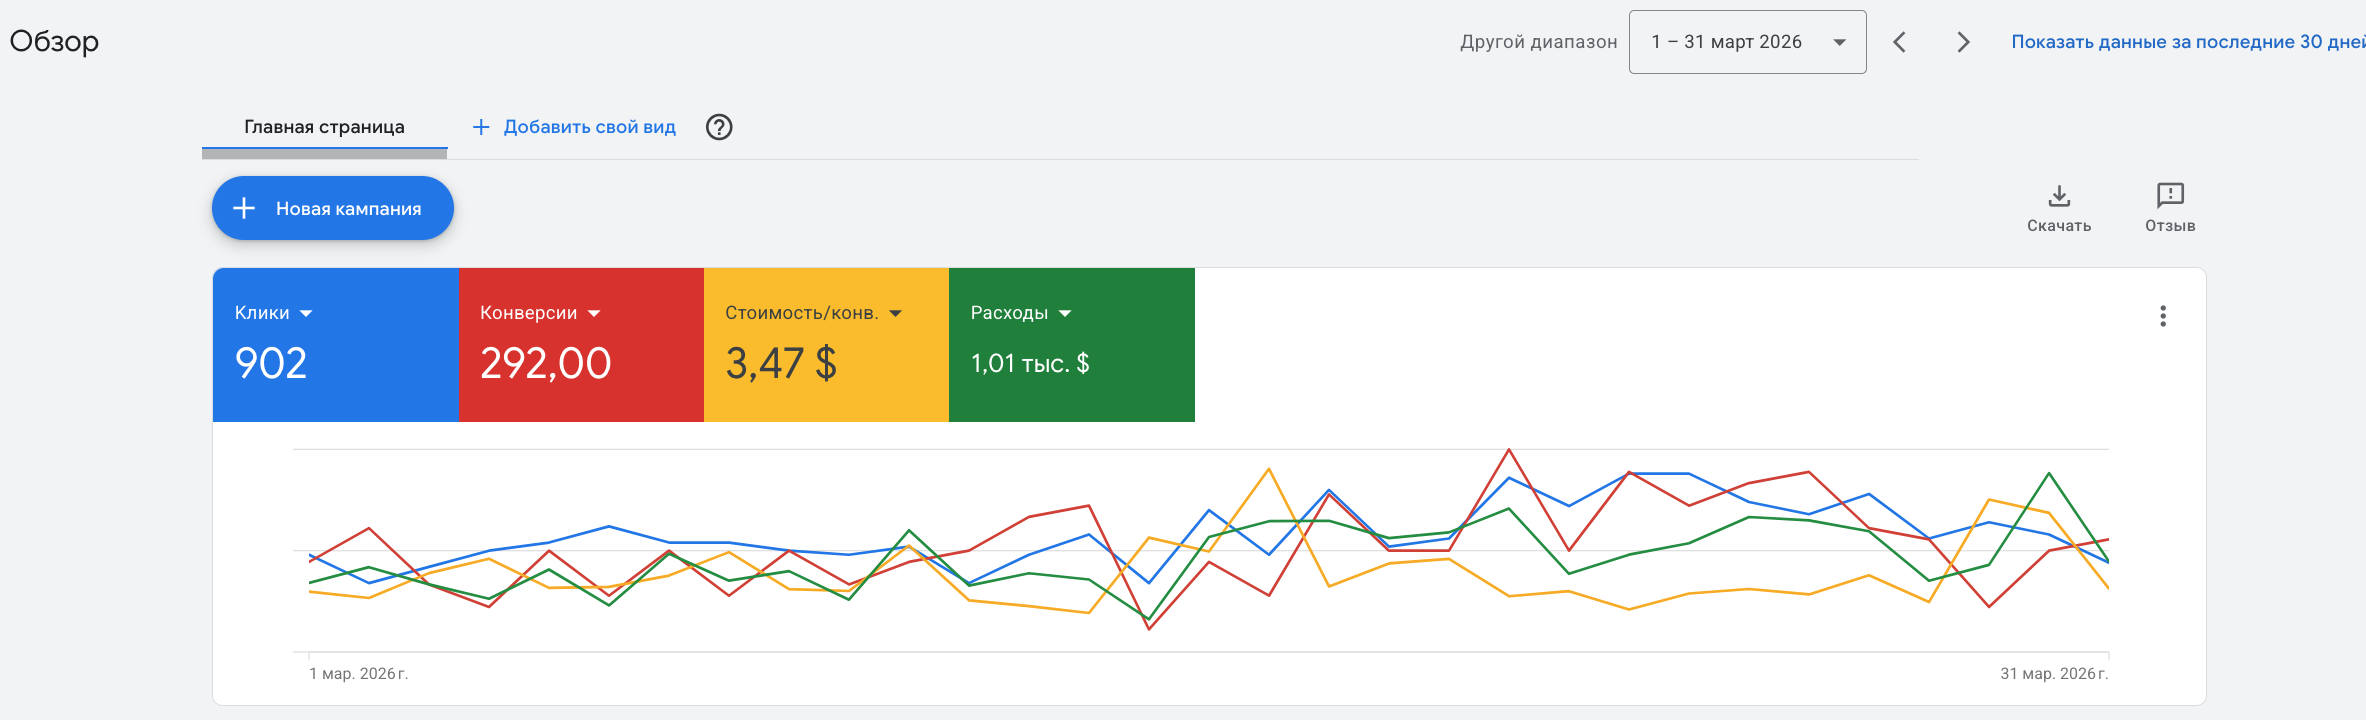Click the Новая кампания button
Screen dimensions: 2366x720
[x=333, y=208]
